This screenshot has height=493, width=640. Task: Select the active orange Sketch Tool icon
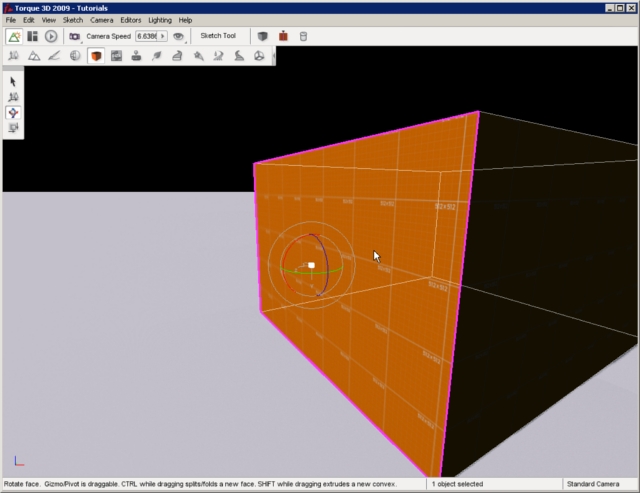click(96, 56)
